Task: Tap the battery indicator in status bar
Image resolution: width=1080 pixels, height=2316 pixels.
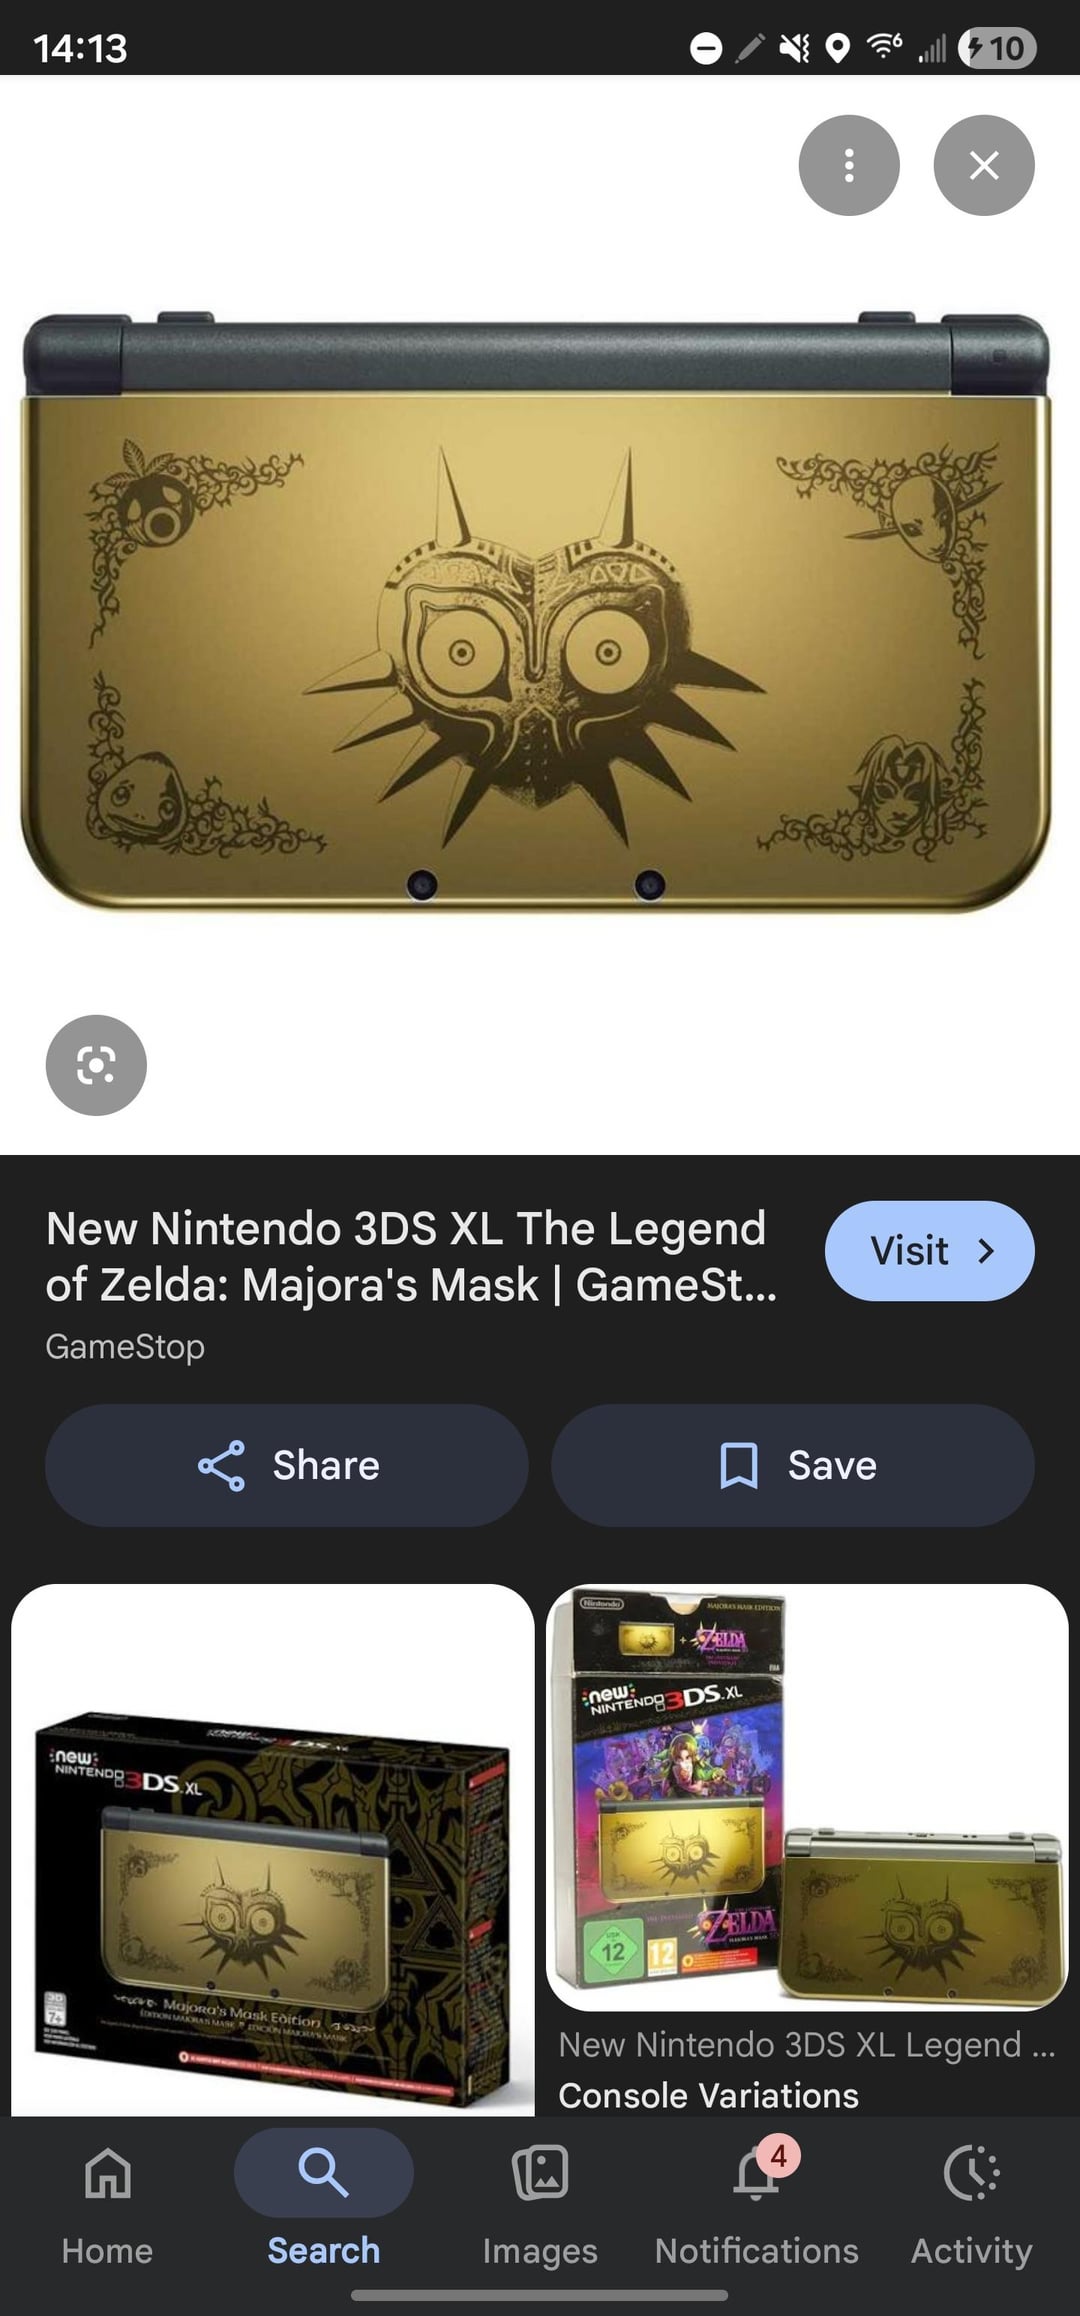Action: pyautogui.click(x=997, y=48)
